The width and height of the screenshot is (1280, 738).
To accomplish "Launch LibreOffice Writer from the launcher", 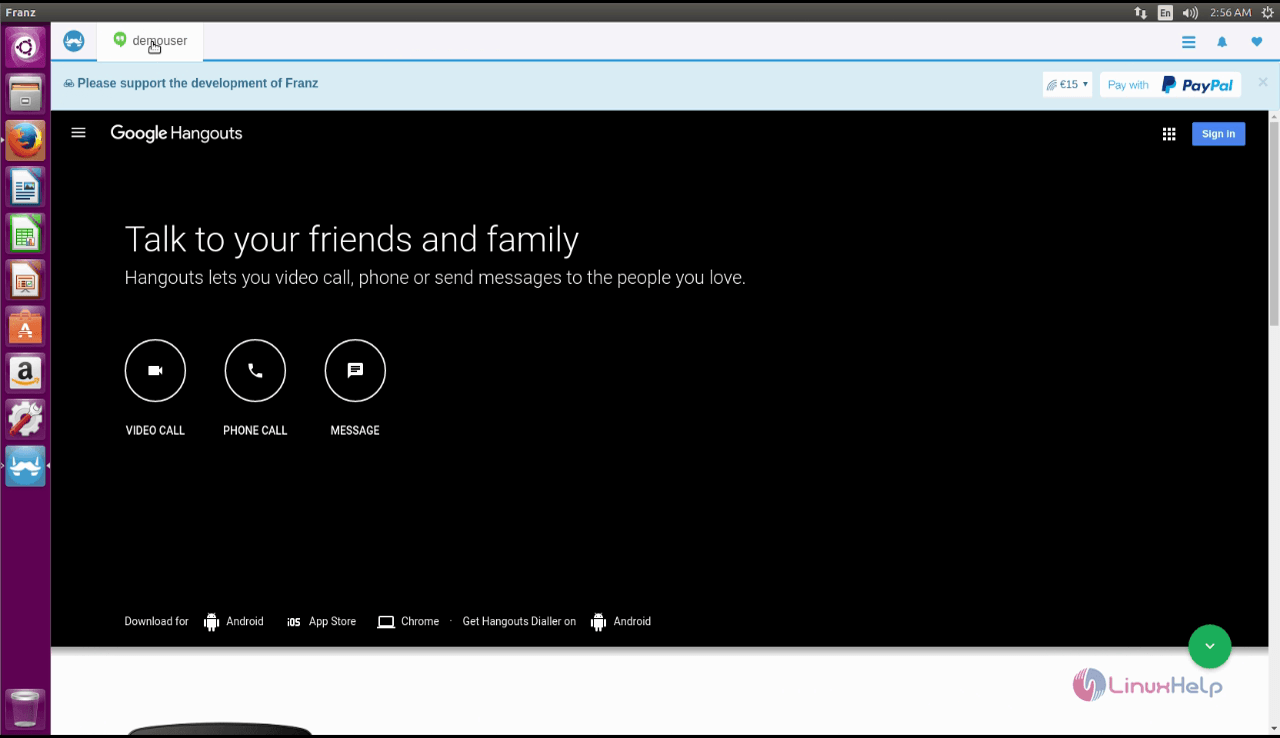I will (x=25, y=187).
